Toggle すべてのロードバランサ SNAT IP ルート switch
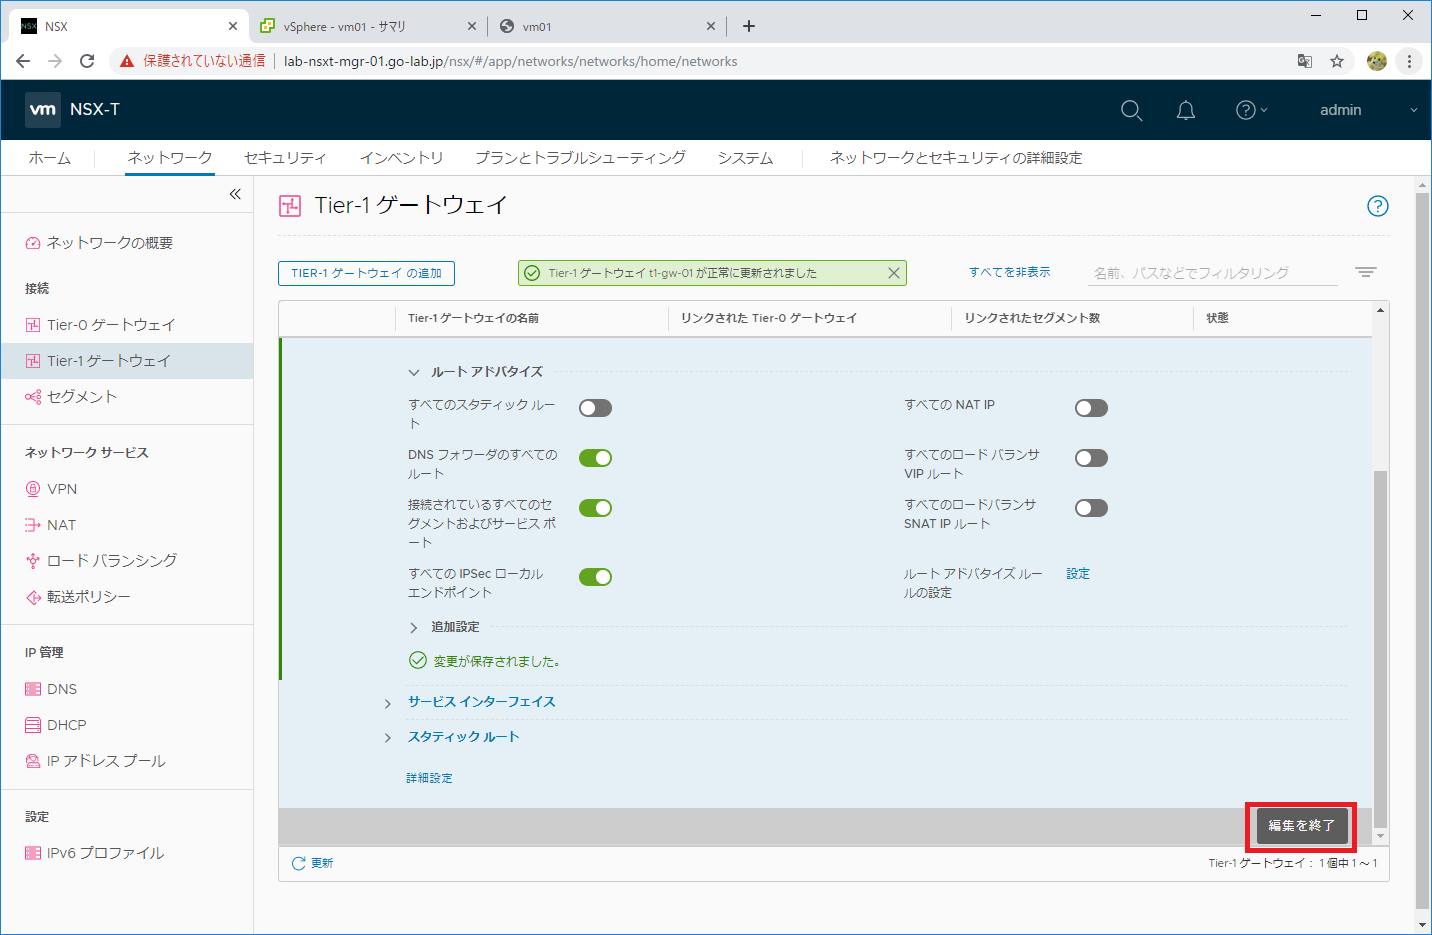Image resolution: width=1432 pixels, height=935 pixels. click(x=1091, y=508)
